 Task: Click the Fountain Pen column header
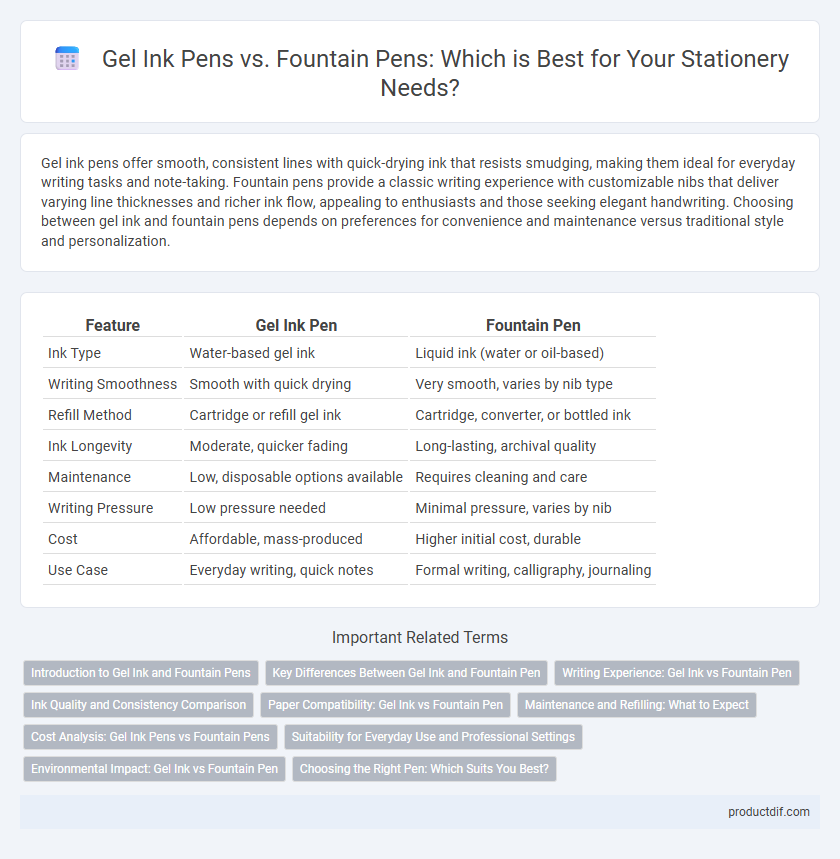pos(533,325)
